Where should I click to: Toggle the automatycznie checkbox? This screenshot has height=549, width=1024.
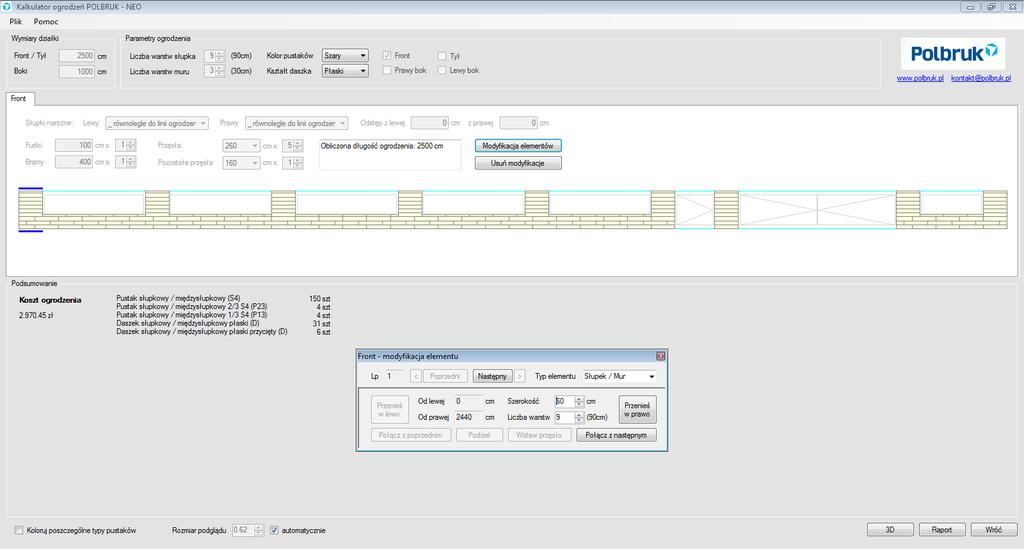click(274, 530)
